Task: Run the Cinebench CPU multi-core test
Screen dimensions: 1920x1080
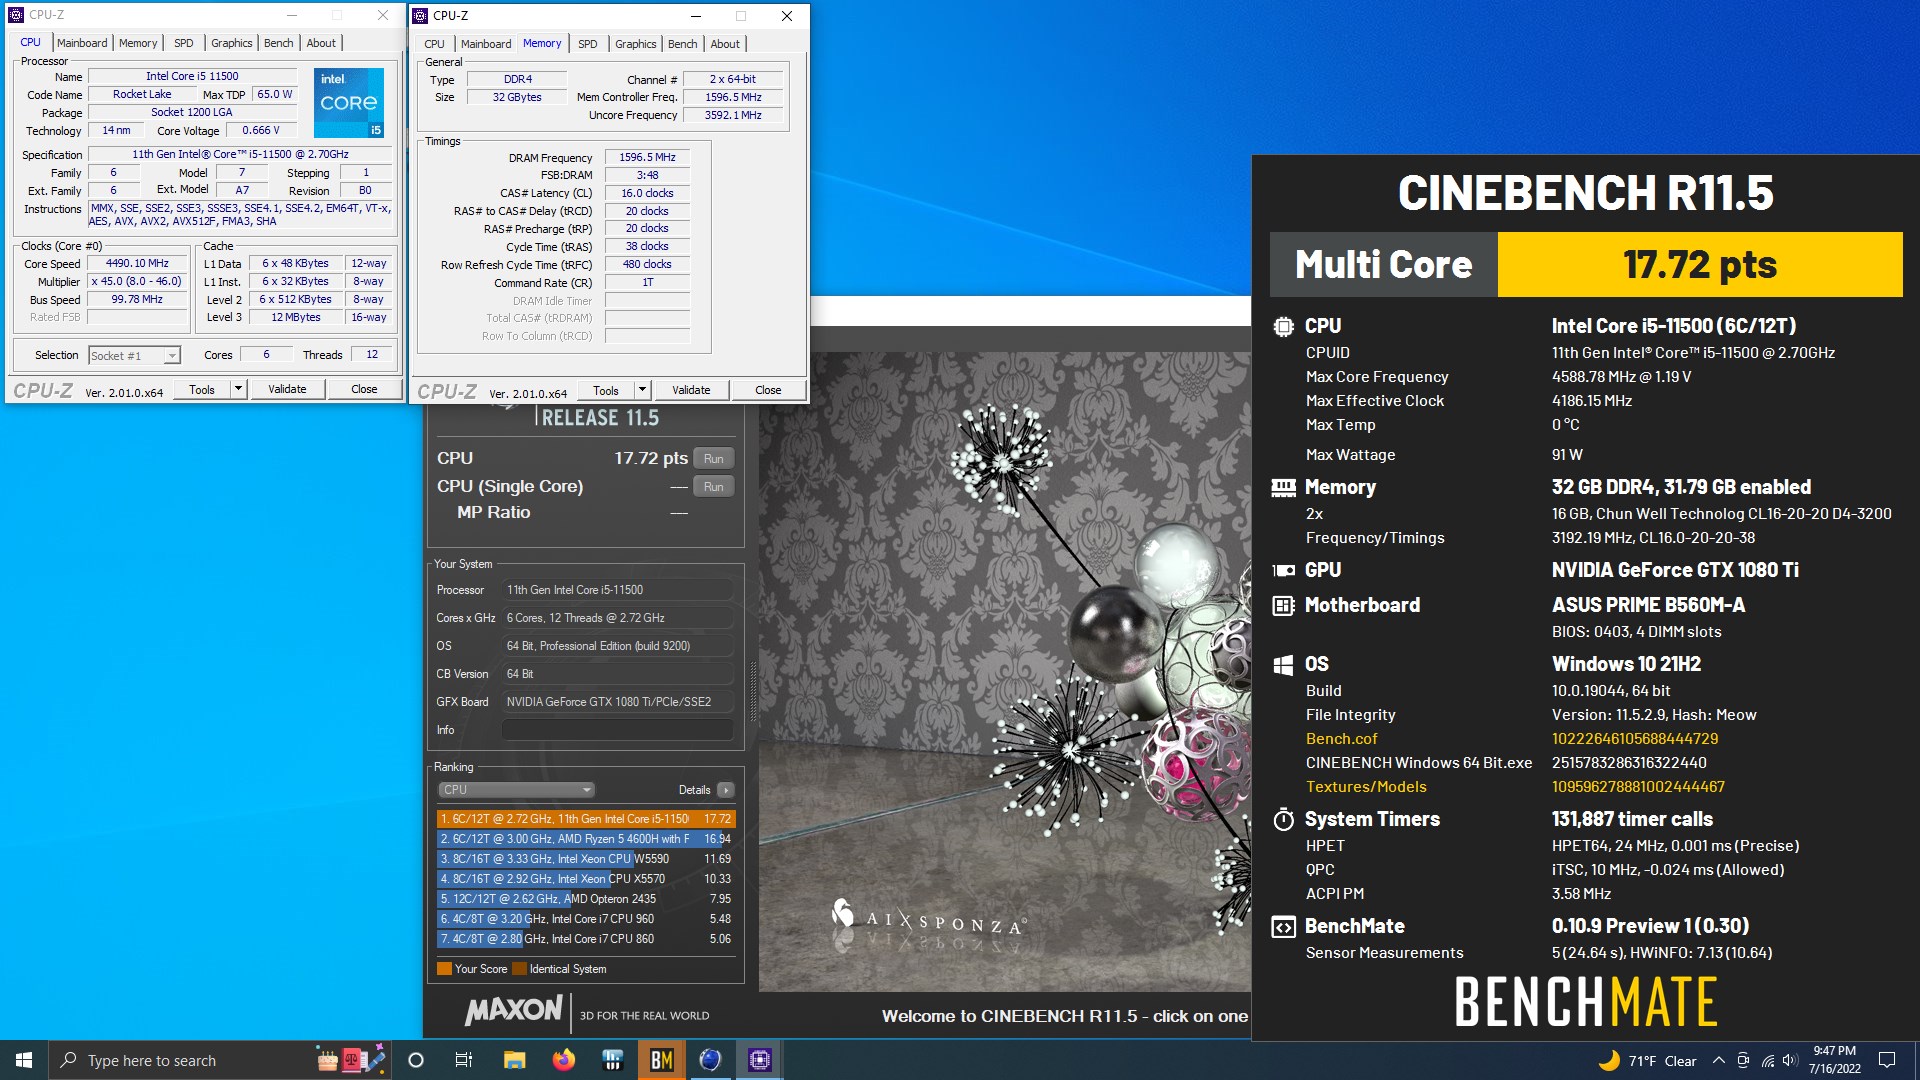Action: point(713,459)
